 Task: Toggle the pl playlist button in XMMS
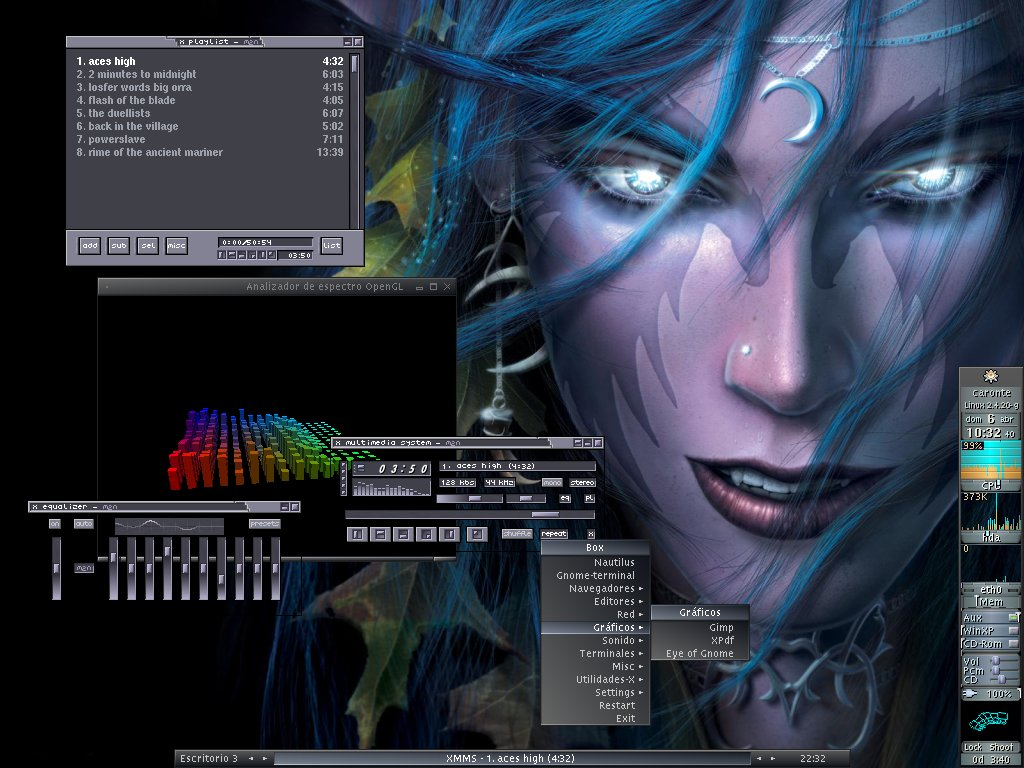(589, 498)
